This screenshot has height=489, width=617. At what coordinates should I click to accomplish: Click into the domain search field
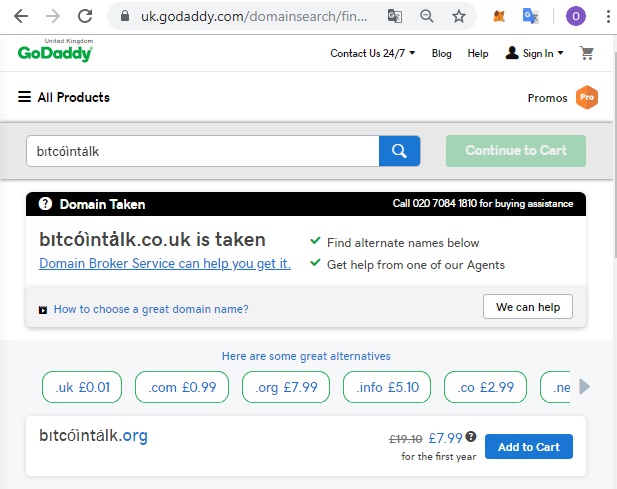(203, 151)
